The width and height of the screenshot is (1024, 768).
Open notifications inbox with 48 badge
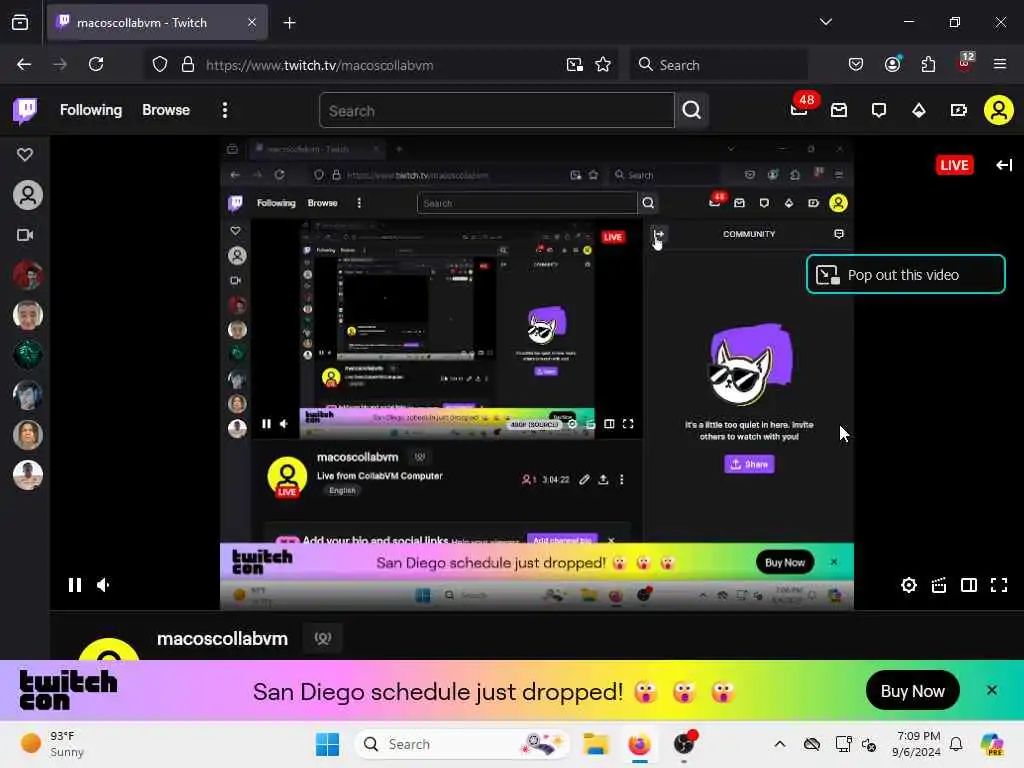[x=799, y=110]
